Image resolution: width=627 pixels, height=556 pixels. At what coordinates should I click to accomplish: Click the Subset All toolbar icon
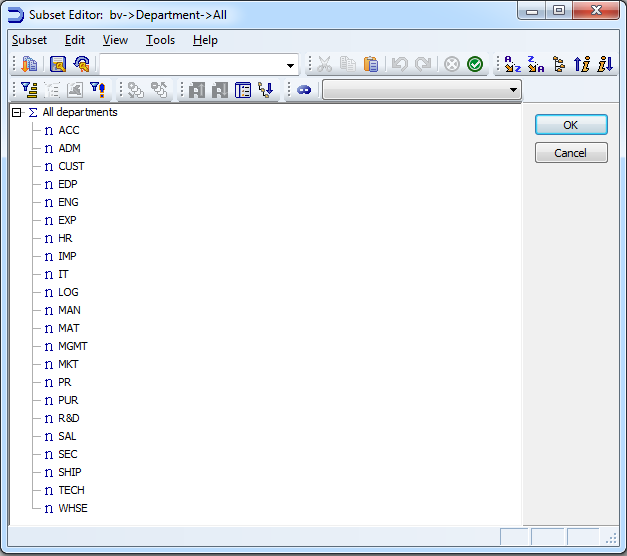[29, 64]
